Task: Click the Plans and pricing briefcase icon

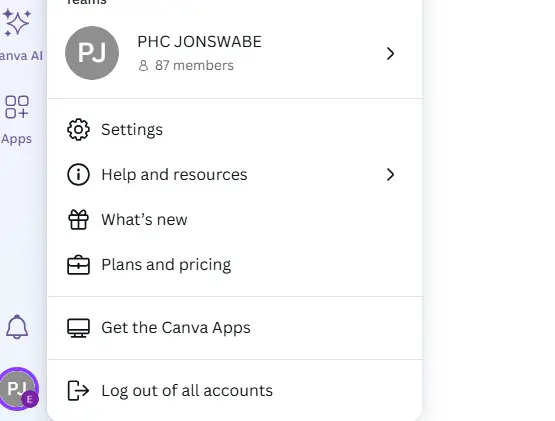Action: 78,264
